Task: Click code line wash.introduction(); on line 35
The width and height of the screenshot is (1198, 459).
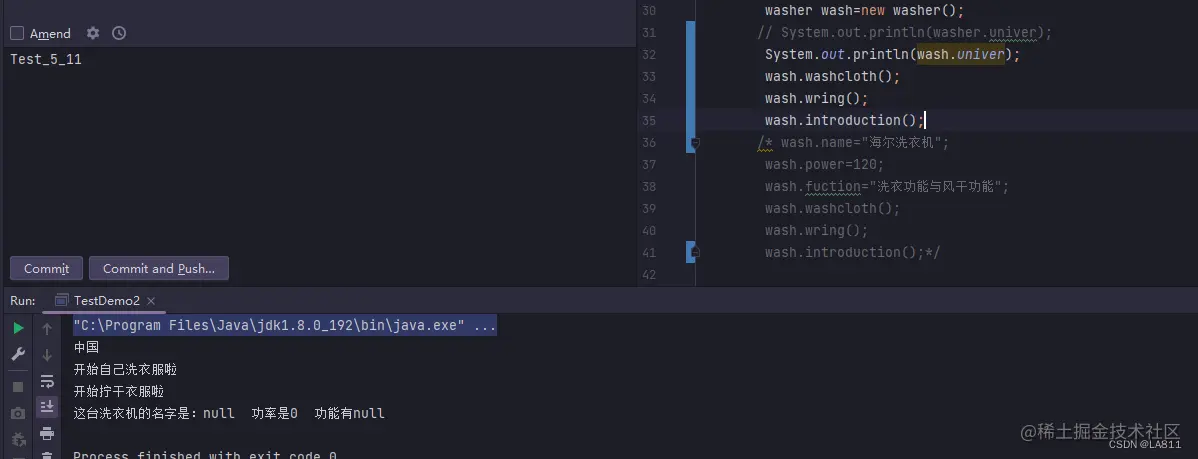Action: pyautogui.click(x=844, y=120)
